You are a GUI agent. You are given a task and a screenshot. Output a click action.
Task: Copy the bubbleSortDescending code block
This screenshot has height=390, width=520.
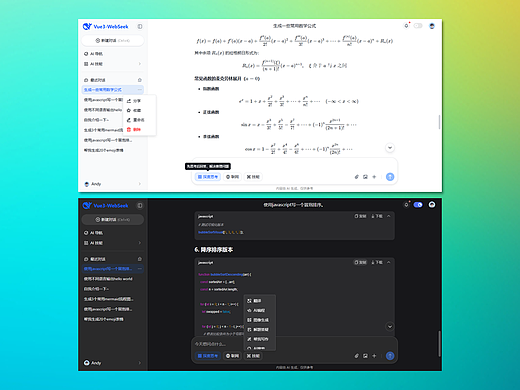[x=360, y=263]
